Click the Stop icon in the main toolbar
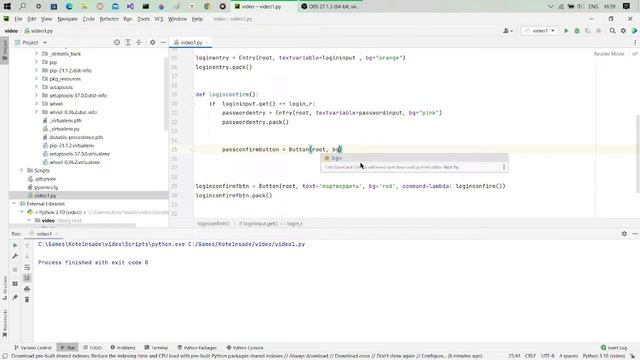 point(598,31)
